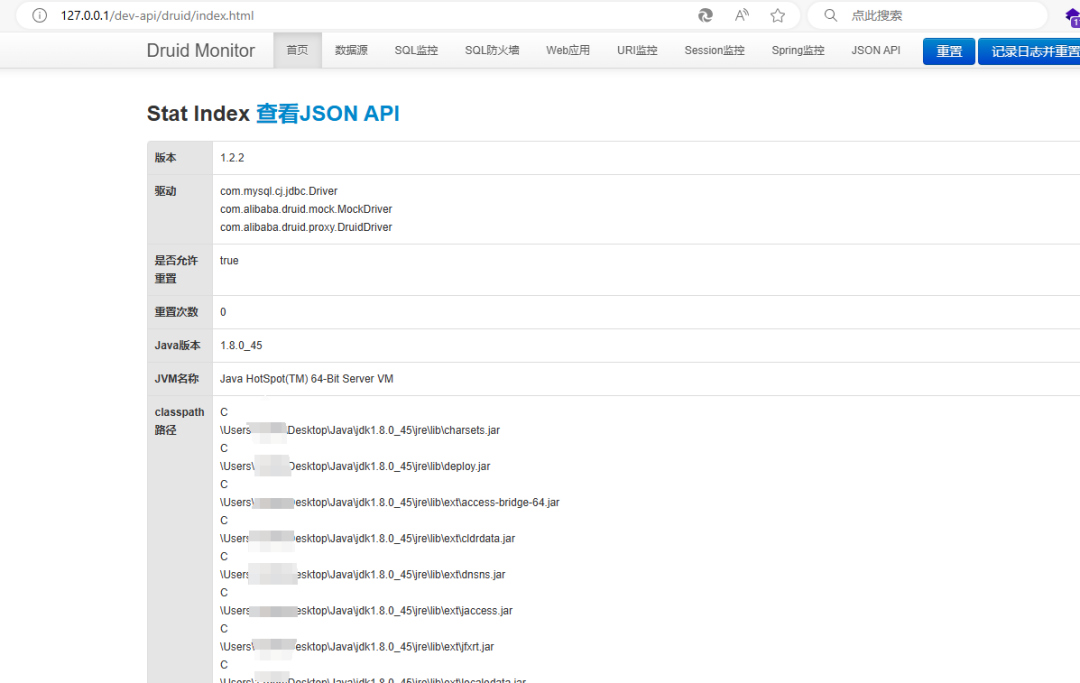1080x683 pixels.
Task: Click com.alibaba.druid.proxy.DruidDriver text
Action: click(306, 227)
